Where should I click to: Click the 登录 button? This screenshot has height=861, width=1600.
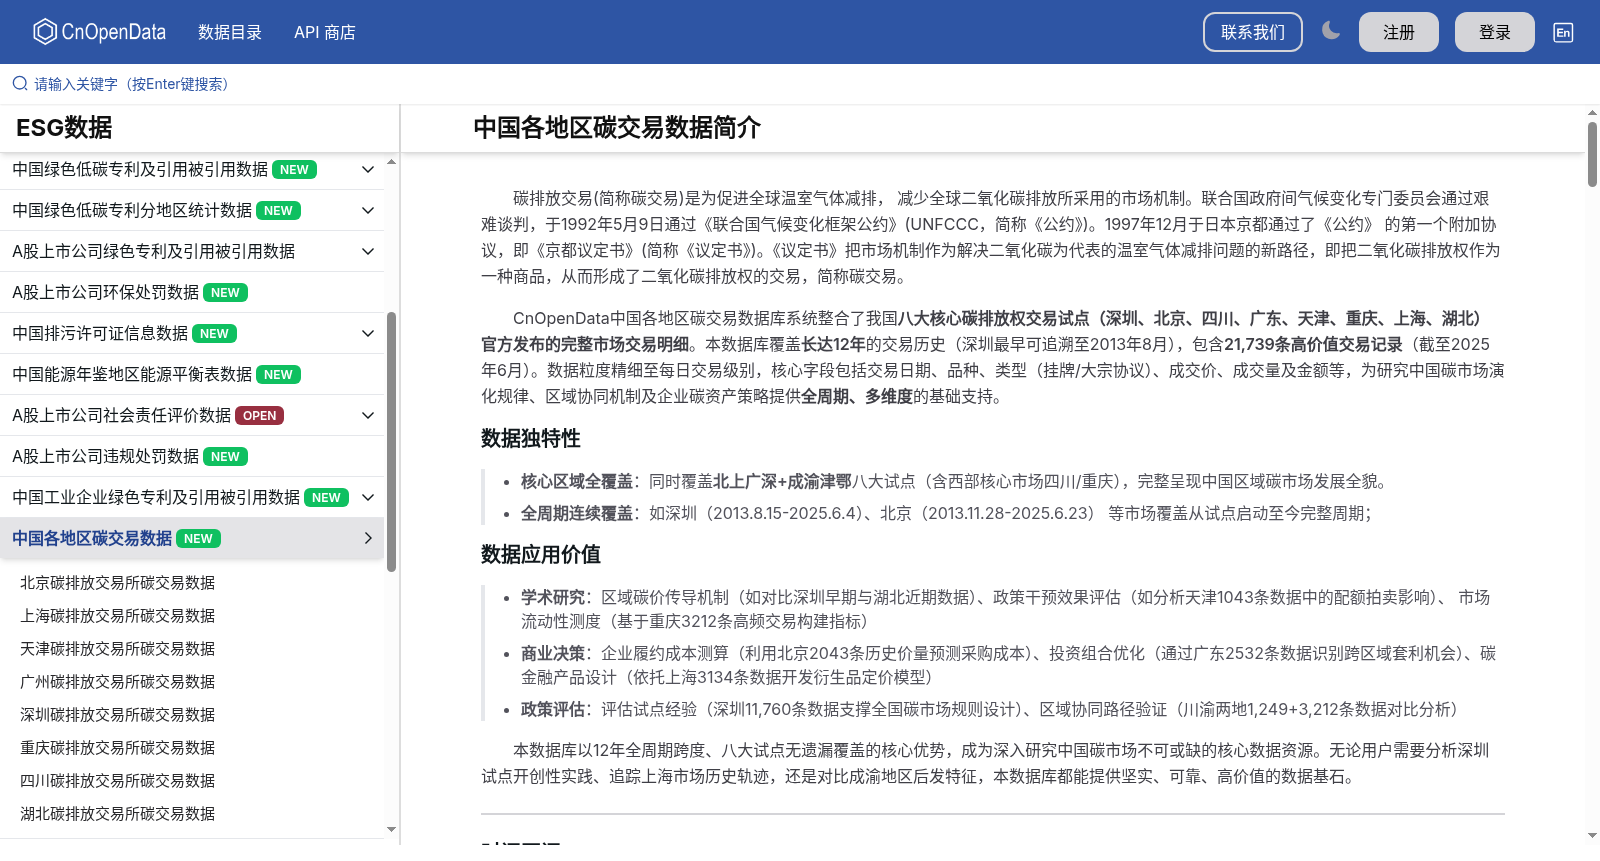pyautogui.click(x=1495, y=32)
